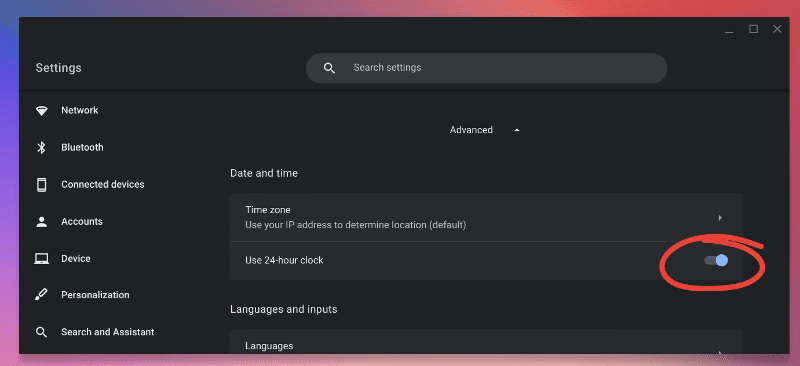
Task: Open Search and Assistant section
Action: (108, 332)
